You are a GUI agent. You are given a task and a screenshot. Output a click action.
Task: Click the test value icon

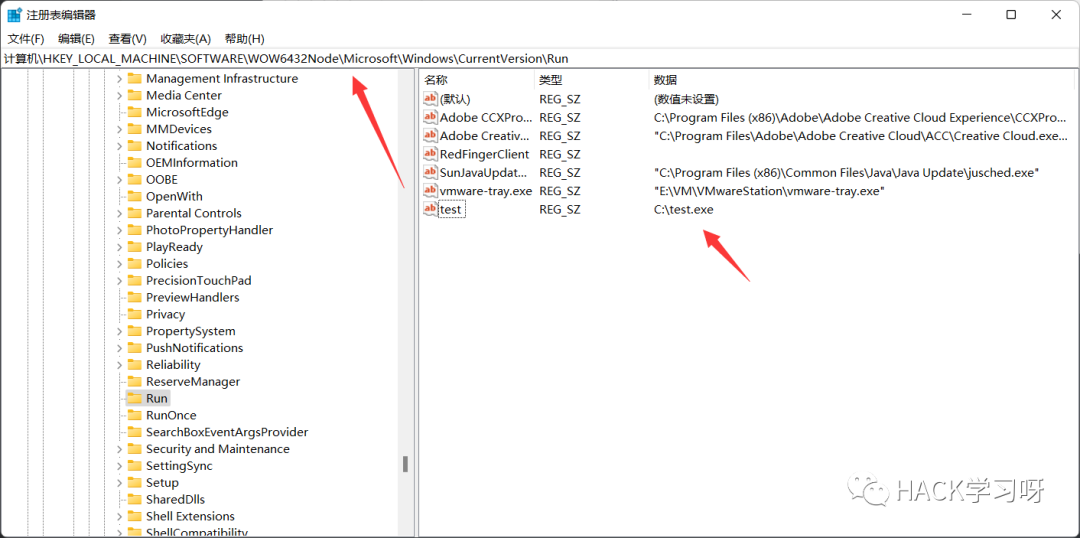[430, 209]
